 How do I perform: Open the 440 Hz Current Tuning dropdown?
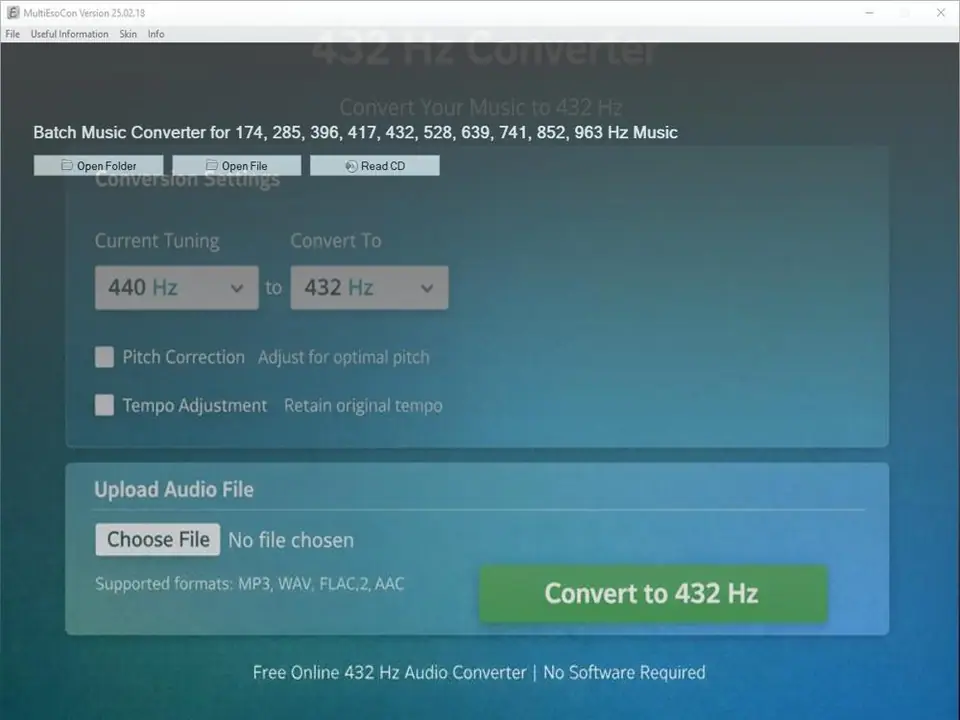[176, 287]
